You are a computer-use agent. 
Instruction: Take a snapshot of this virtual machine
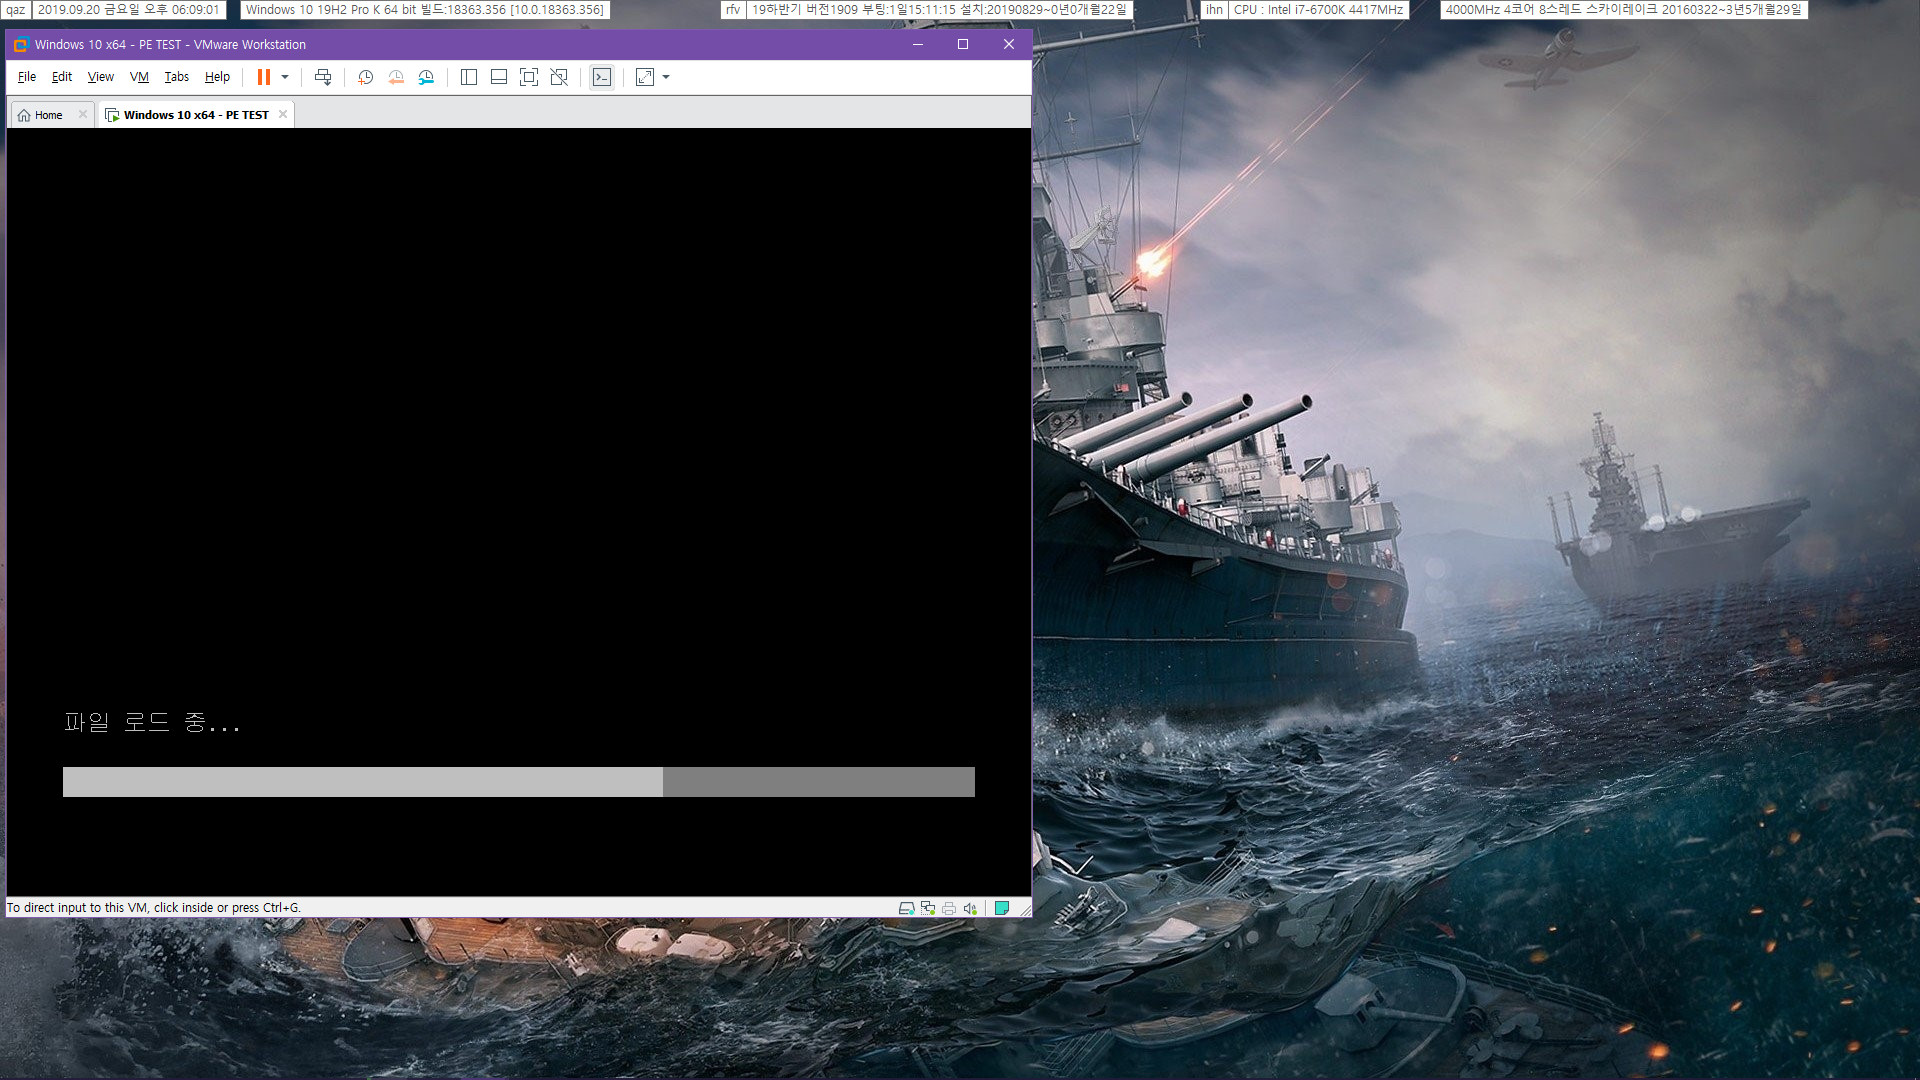pos(366,77)
